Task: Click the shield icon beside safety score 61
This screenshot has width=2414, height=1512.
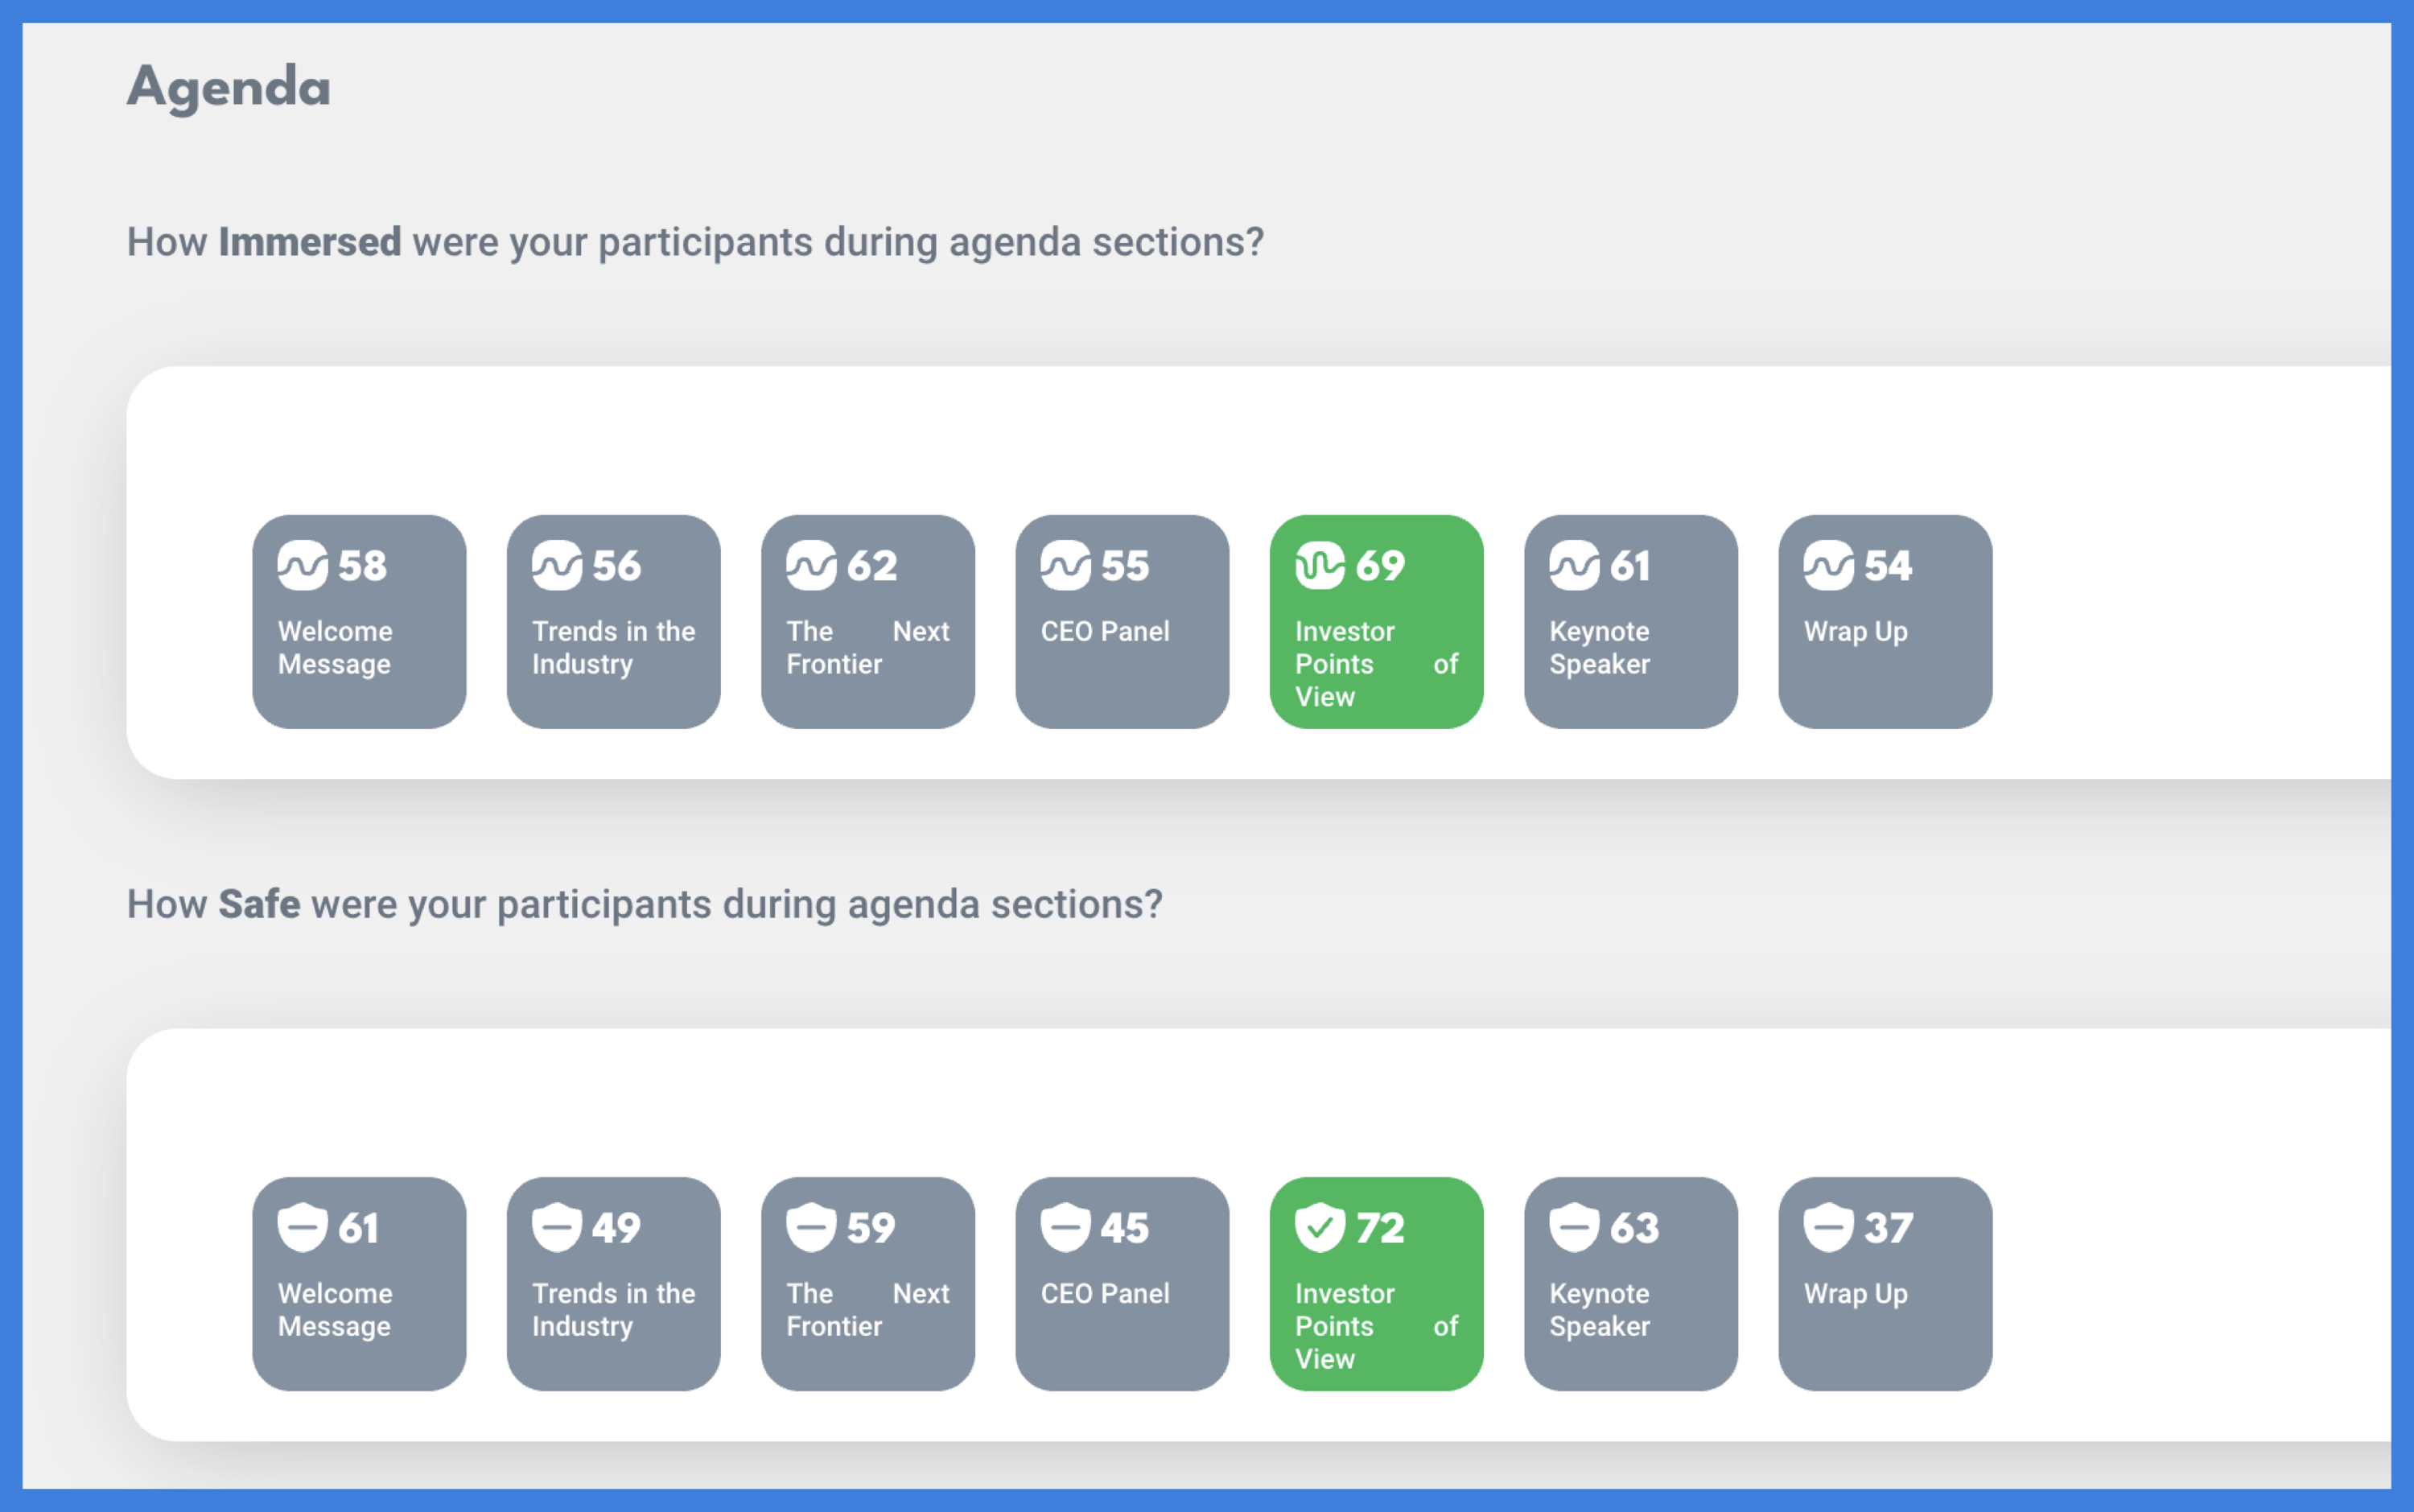Action: (302, 1227)
